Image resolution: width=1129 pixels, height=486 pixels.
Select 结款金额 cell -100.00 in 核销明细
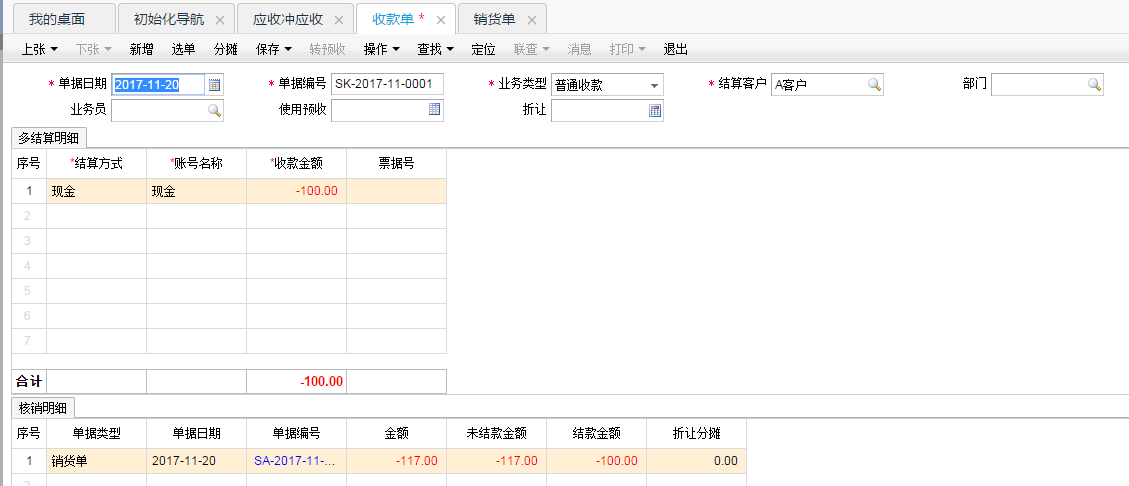[x=597, y=461]
